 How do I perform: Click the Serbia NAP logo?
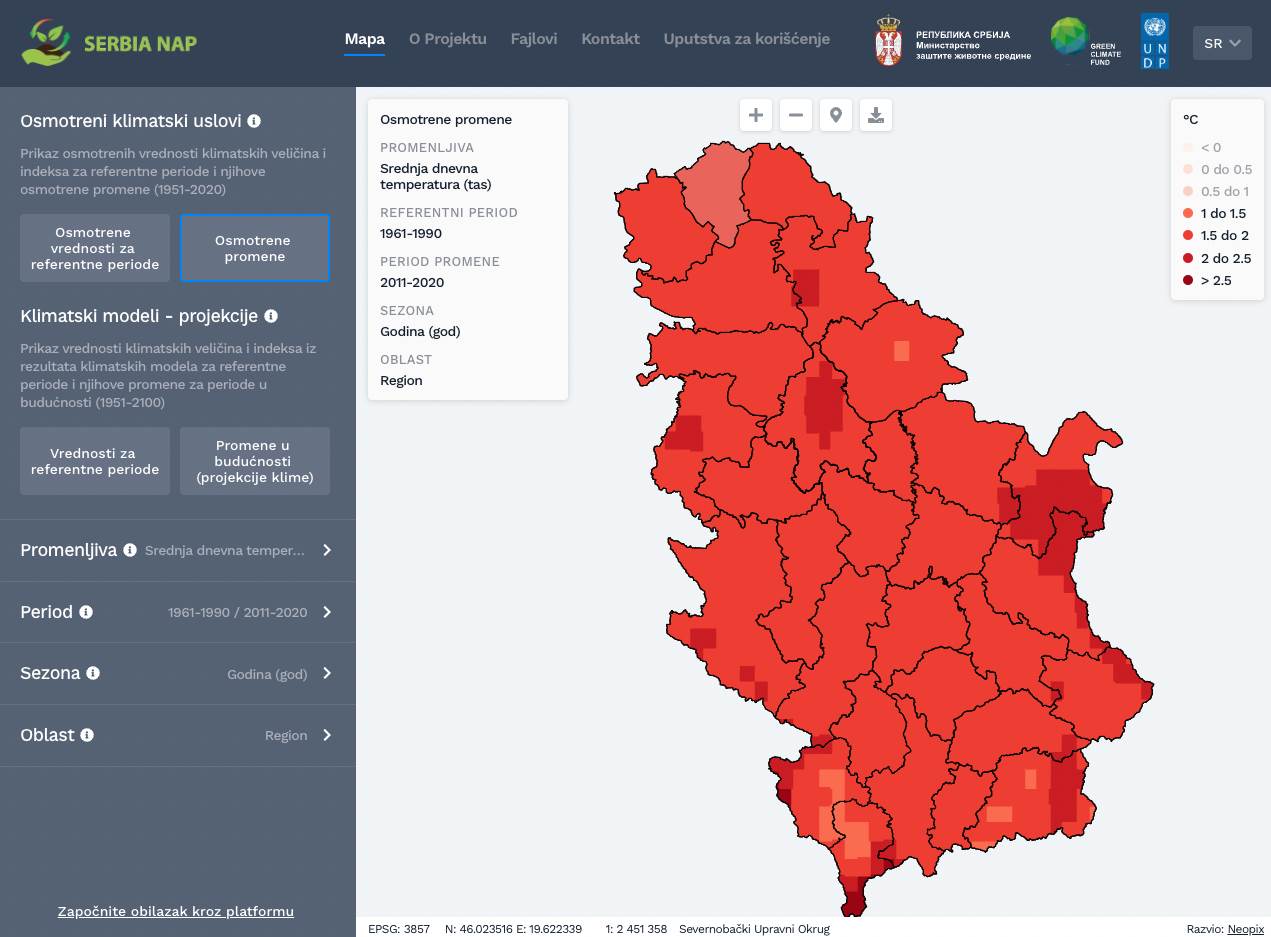coord(110,43)
